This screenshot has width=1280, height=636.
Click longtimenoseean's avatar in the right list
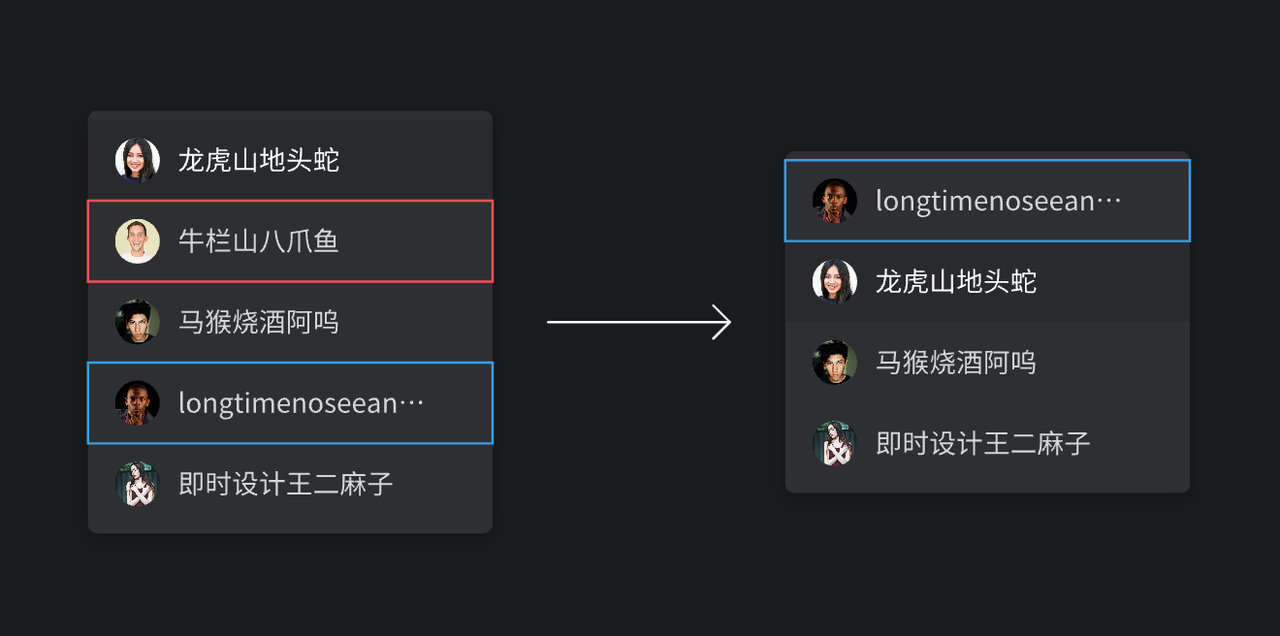tap(834, 199)
